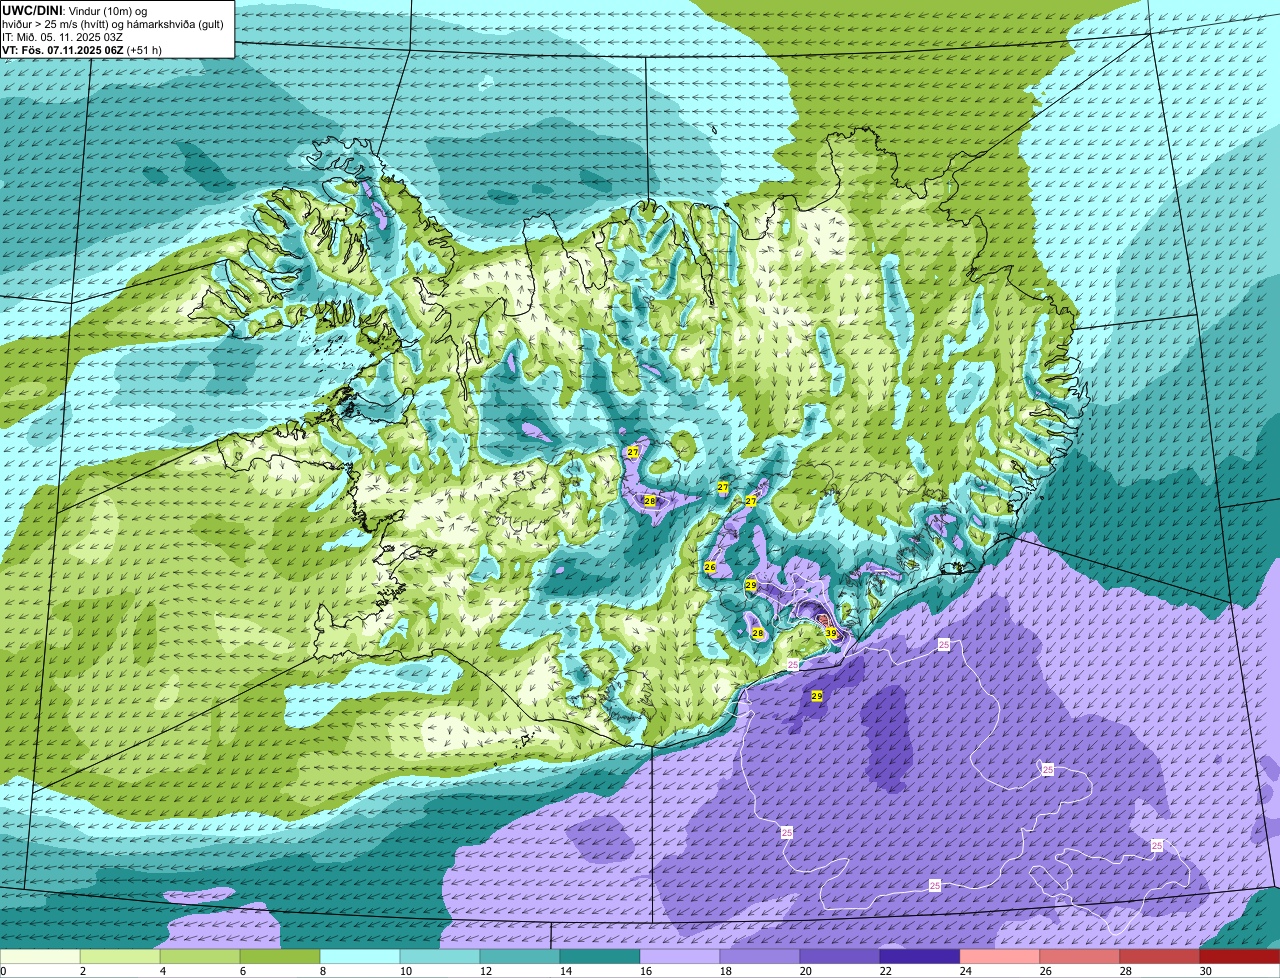Click the yellow 26 gust label on the map
The height and width of the screenshot is (978, 1280).
coord(710,567)
